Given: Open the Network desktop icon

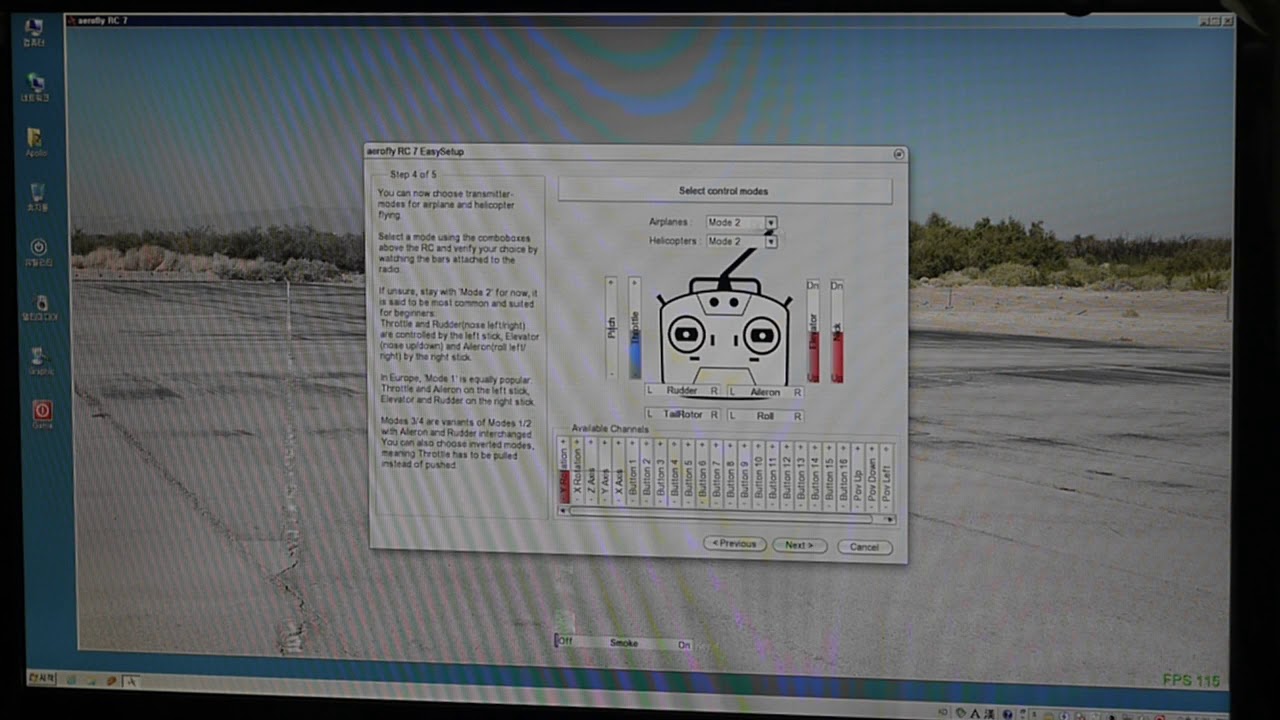Looking at the screenshot, I should [x=35, y=87].
